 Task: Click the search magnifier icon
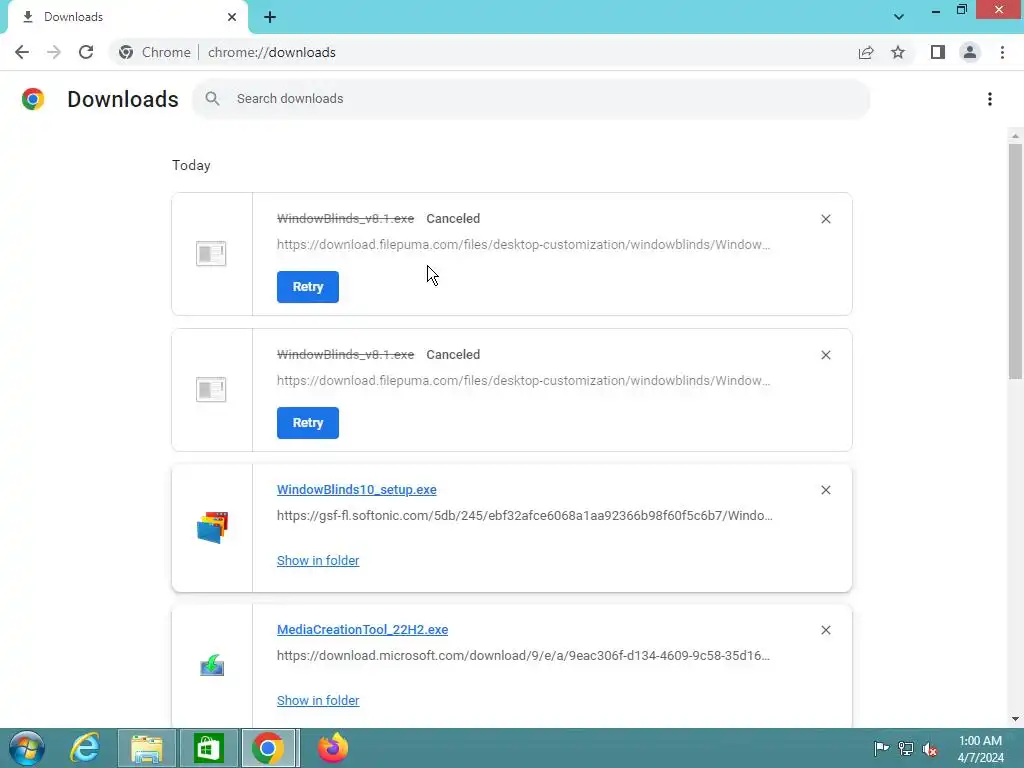(212, 99)
